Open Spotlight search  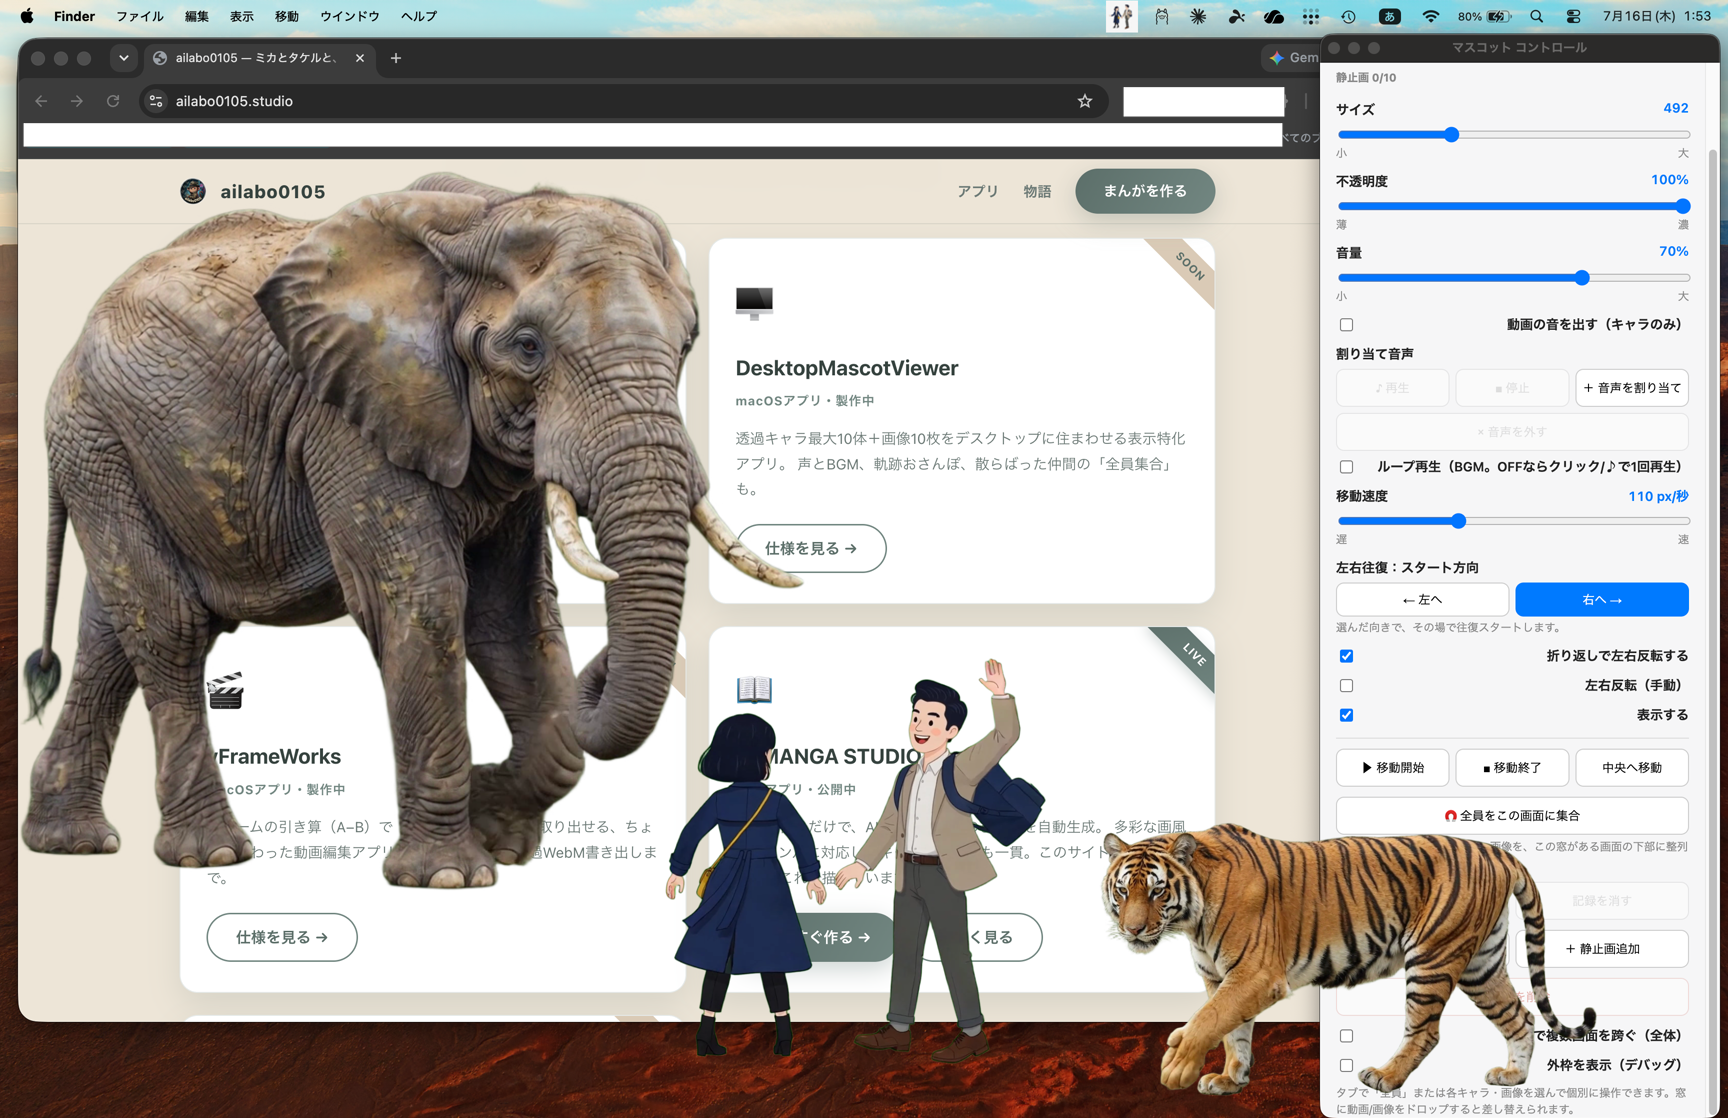coord(1536,16)
